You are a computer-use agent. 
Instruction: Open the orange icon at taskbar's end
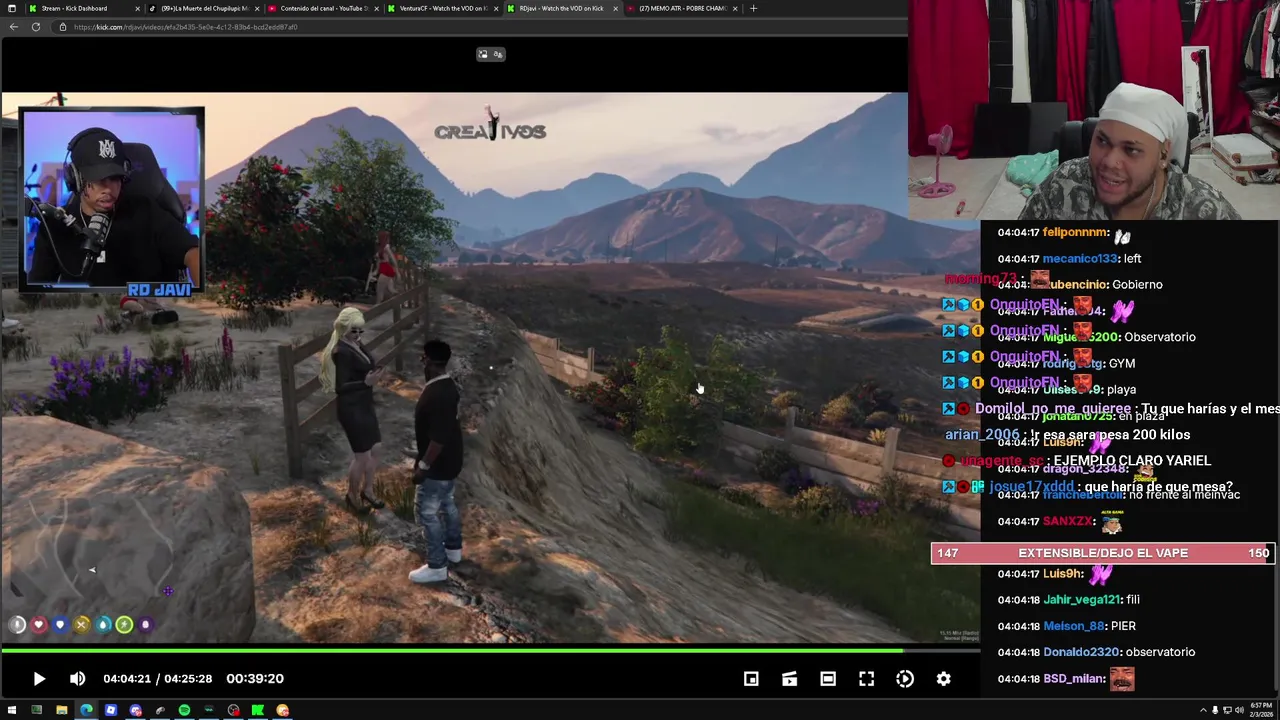coord(282,710)
